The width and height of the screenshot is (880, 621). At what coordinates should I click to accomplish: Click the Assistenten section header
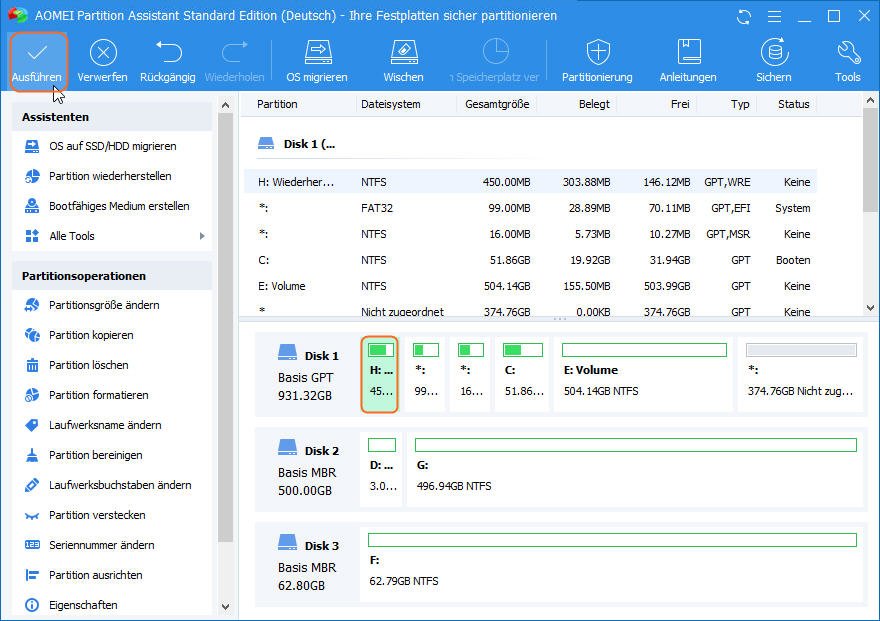[x=112, y=117]
